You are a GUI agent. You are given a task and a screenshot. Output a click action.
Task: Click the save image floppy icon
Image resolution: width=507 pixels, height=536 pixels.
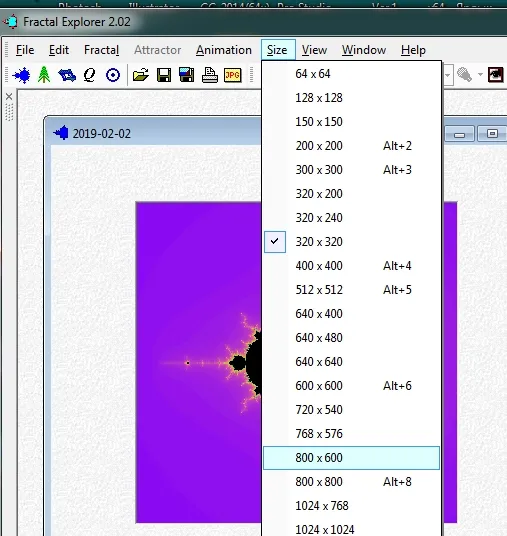pos(187,75)
